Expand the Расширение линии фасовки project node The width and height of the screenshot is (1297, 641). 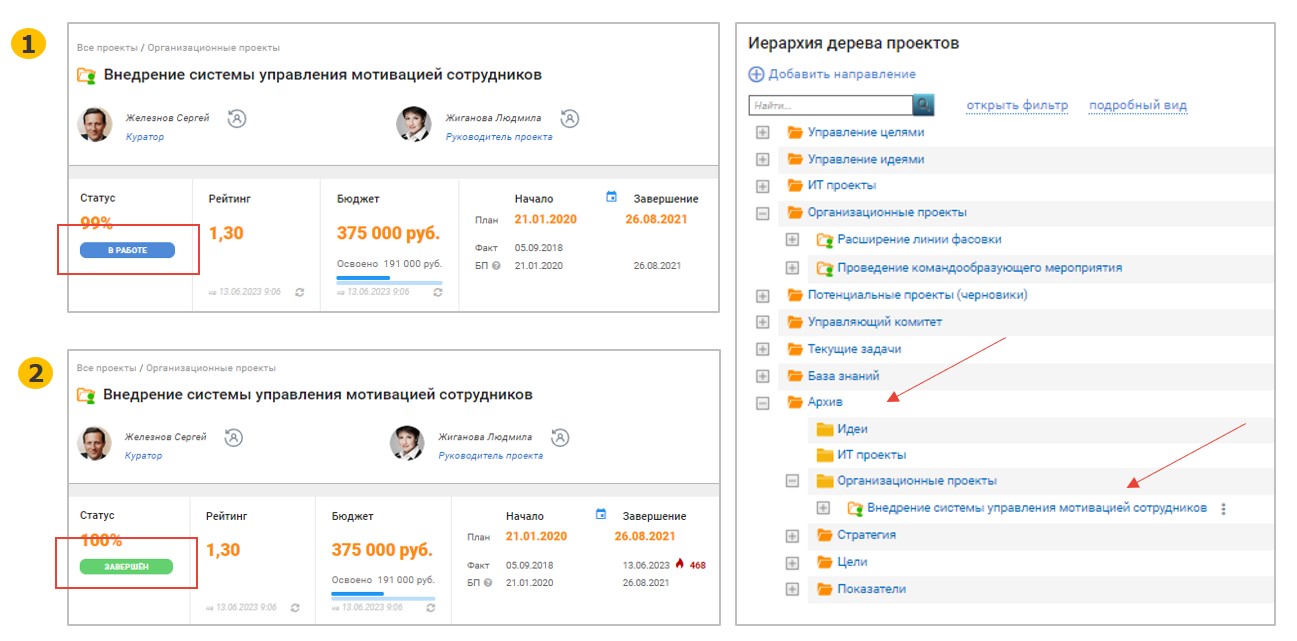(x=792, y=240)
